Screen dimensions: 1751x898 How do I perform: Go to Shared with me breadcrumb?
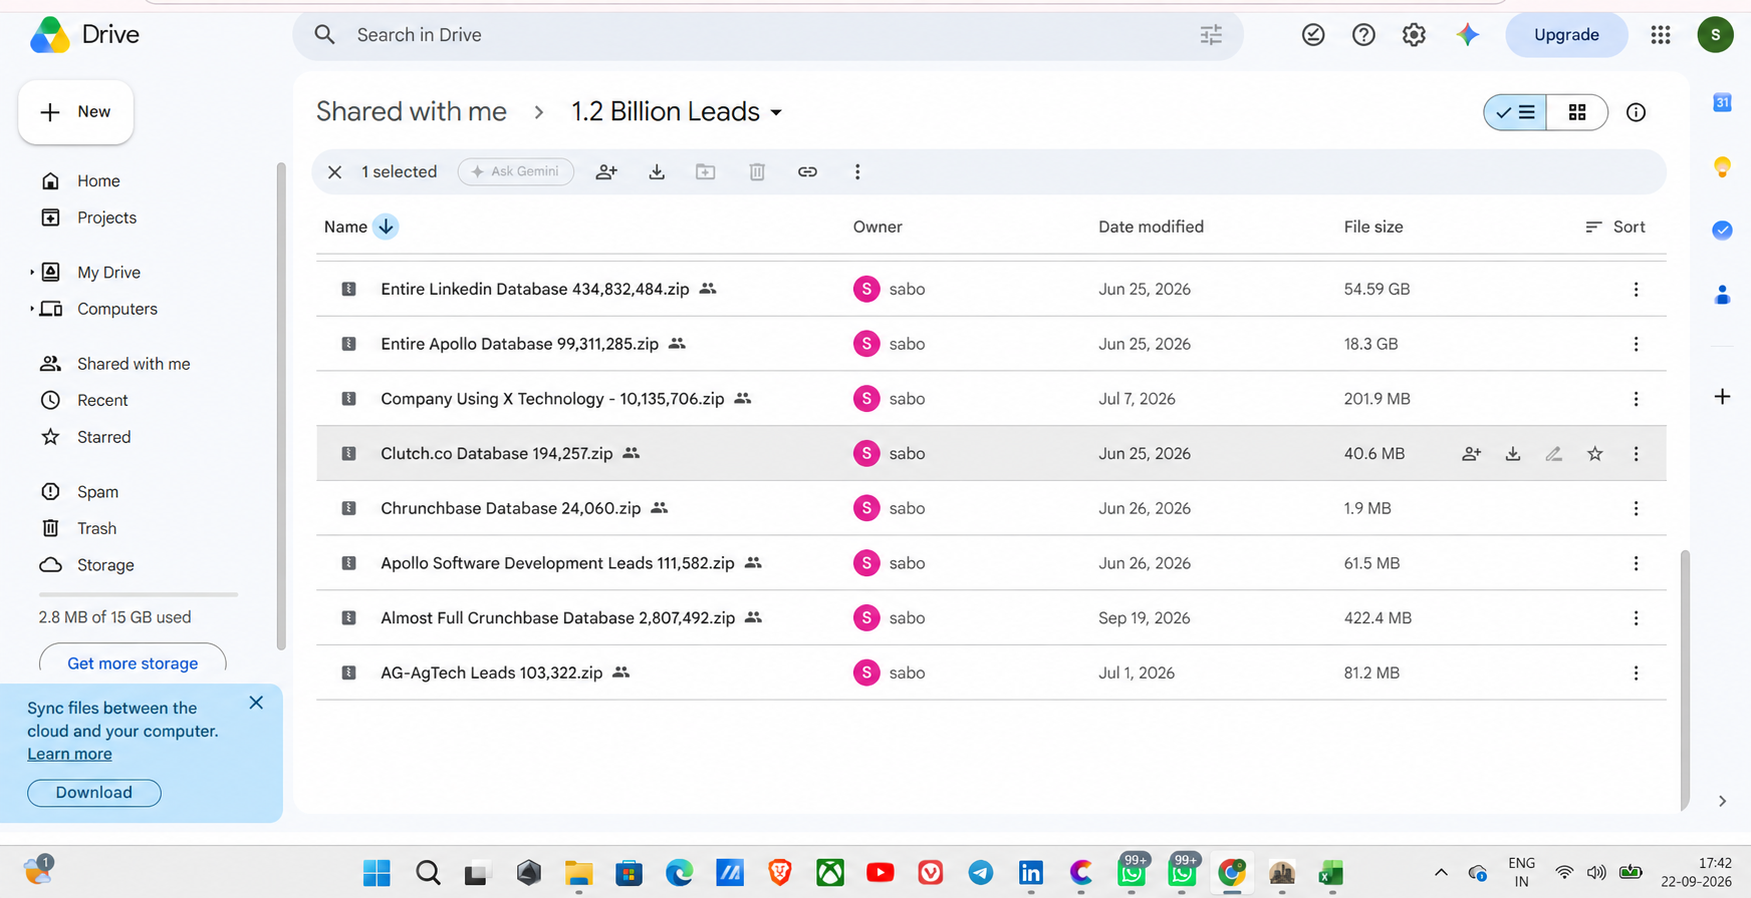[x=411, y=112]
